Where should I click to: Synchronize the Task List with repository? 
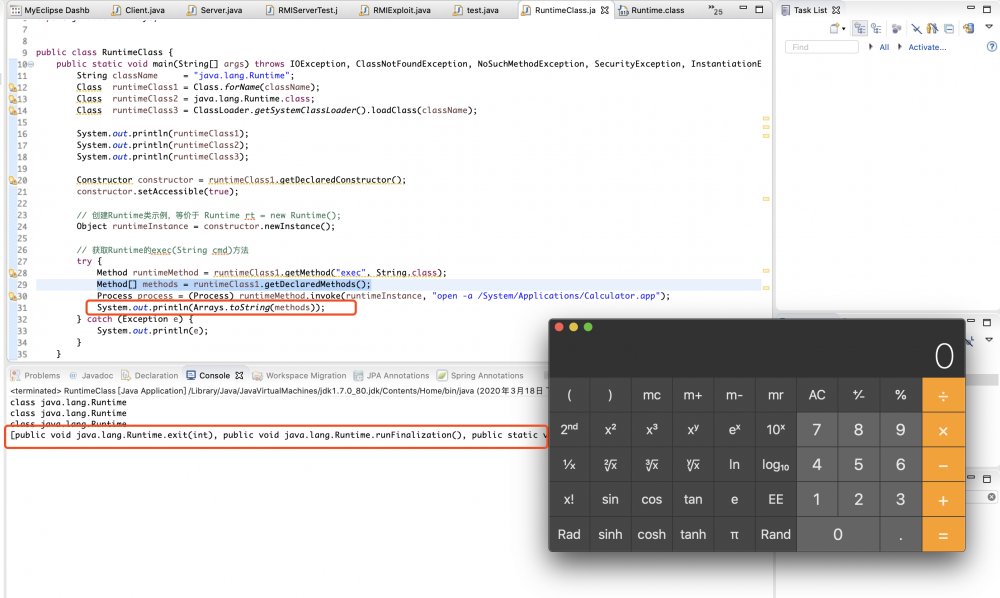pyautogui.click(x=968, y=28)
